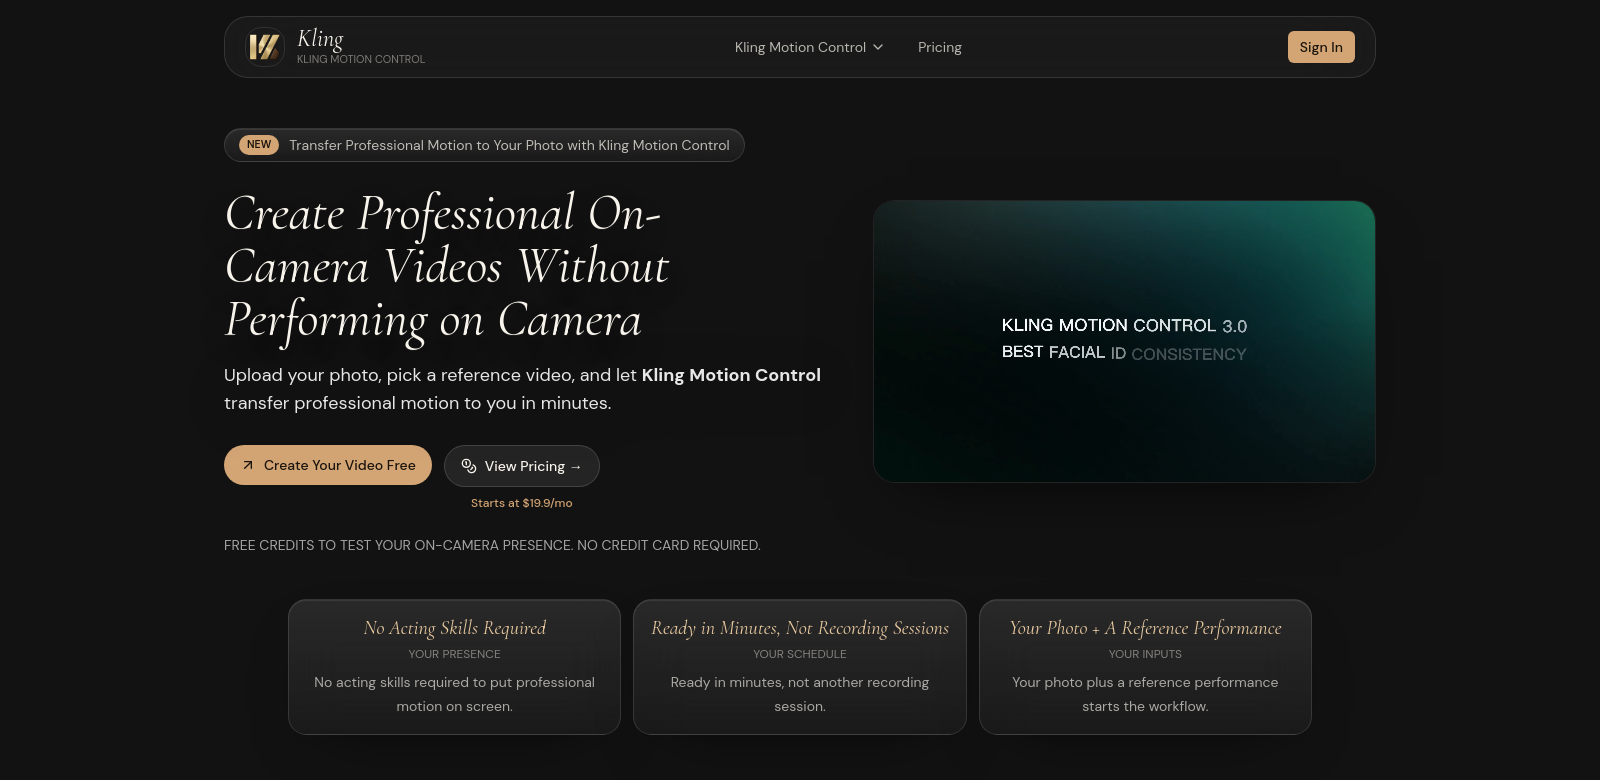Click the Kling Motion Control 3.0 video preview
The height and width of the screenshot is (780, 1600).
pos(1124,341)
